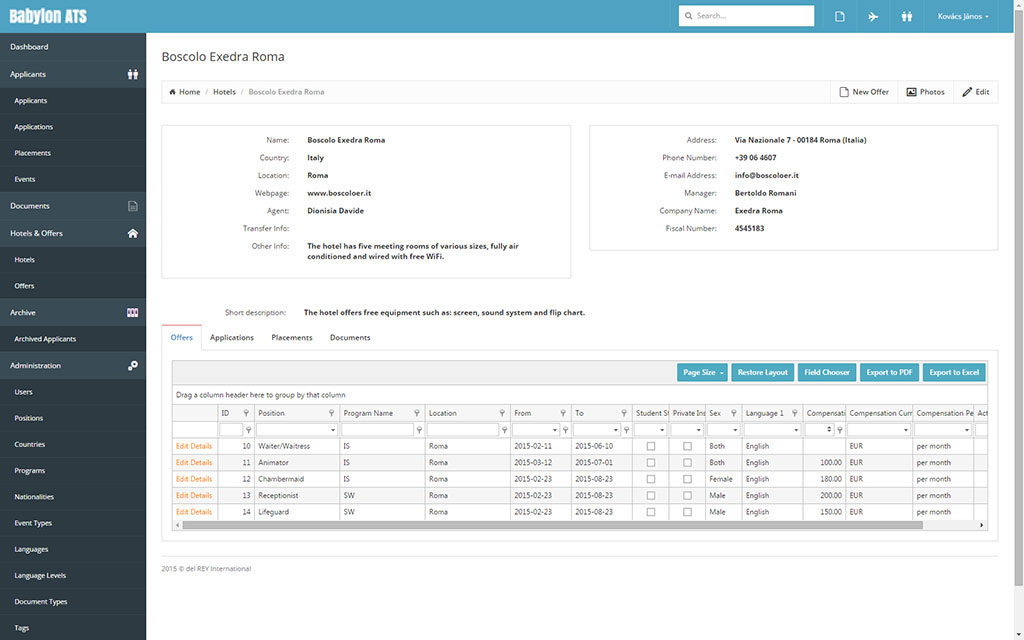Click the grid's horizontal scrollbar thumb

coord(552,525)
